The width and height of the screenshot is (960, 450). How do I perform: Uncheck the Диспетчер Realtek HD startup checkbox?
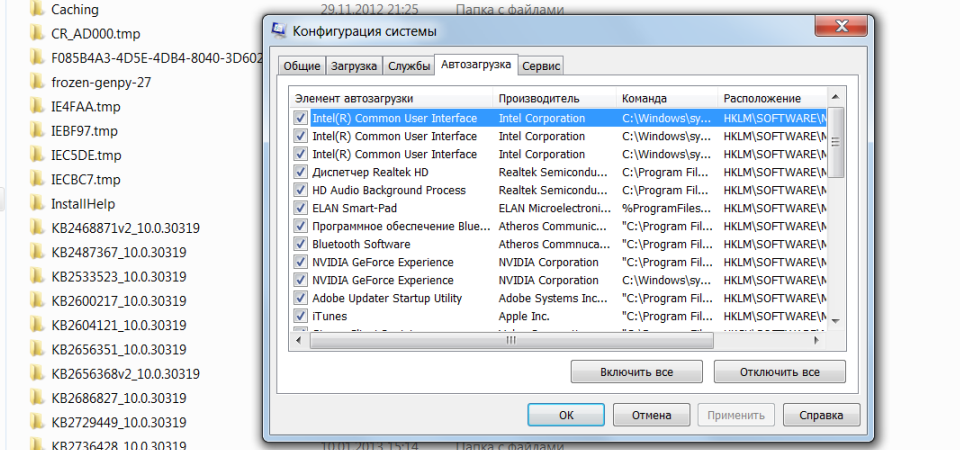(301, 172)
